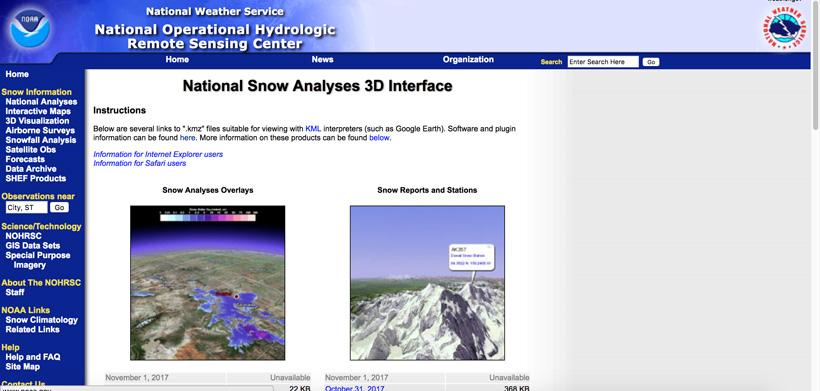This screenshot has height=391, width=820.
Task: Click the Snow Analyses Overlays preview image
Action: (x=208, y=283)
